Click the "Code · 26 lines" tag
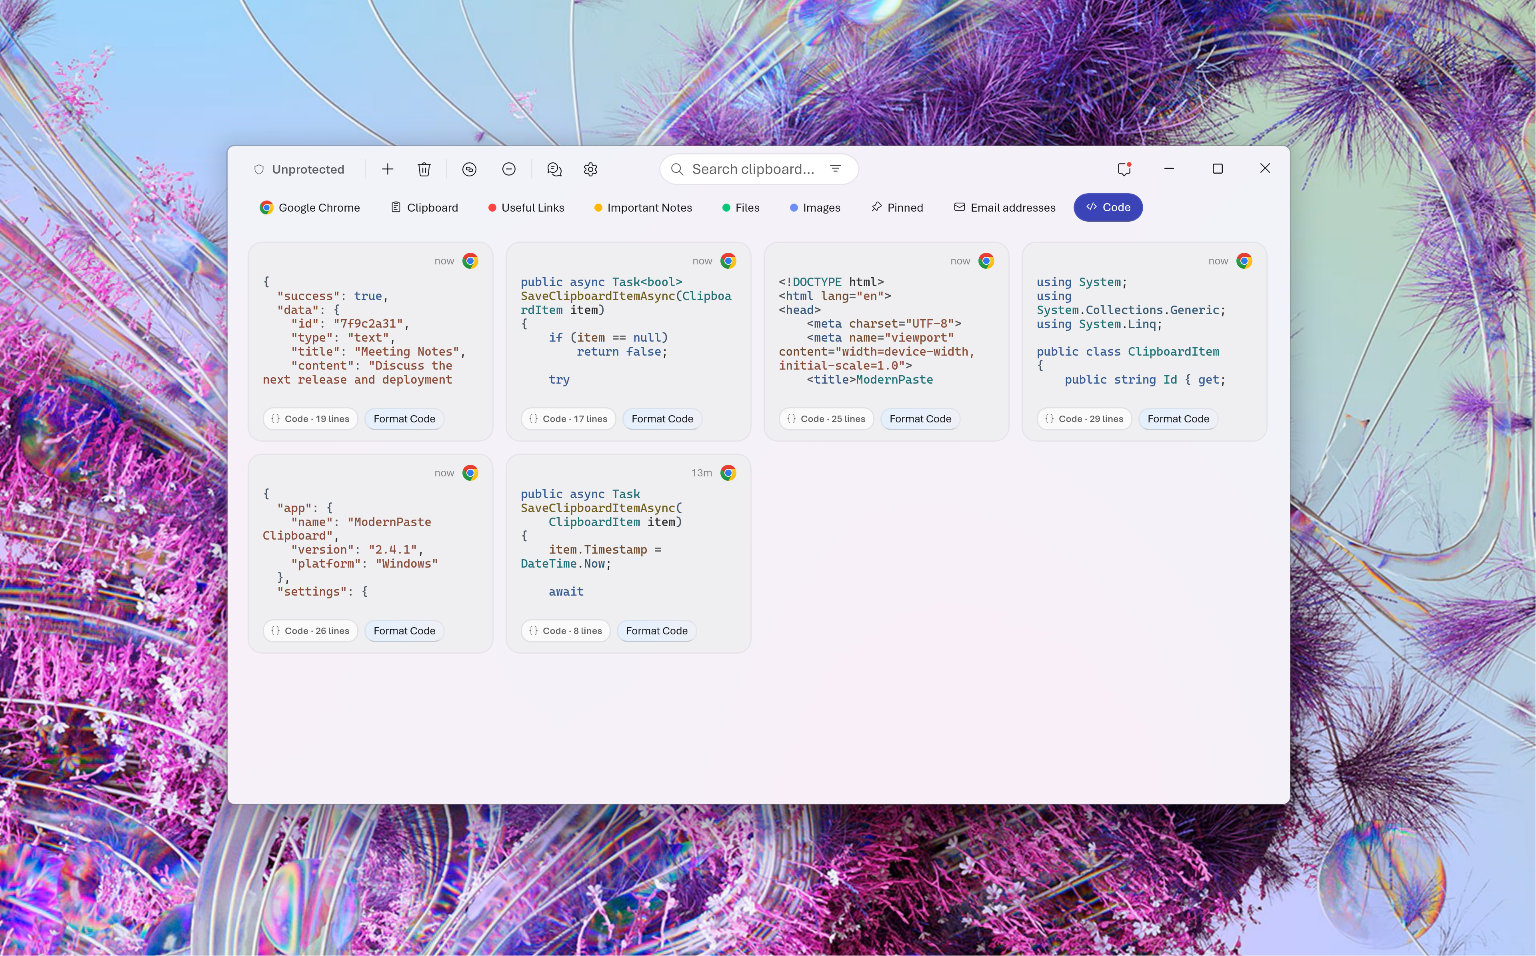 [x=310, y=631]
